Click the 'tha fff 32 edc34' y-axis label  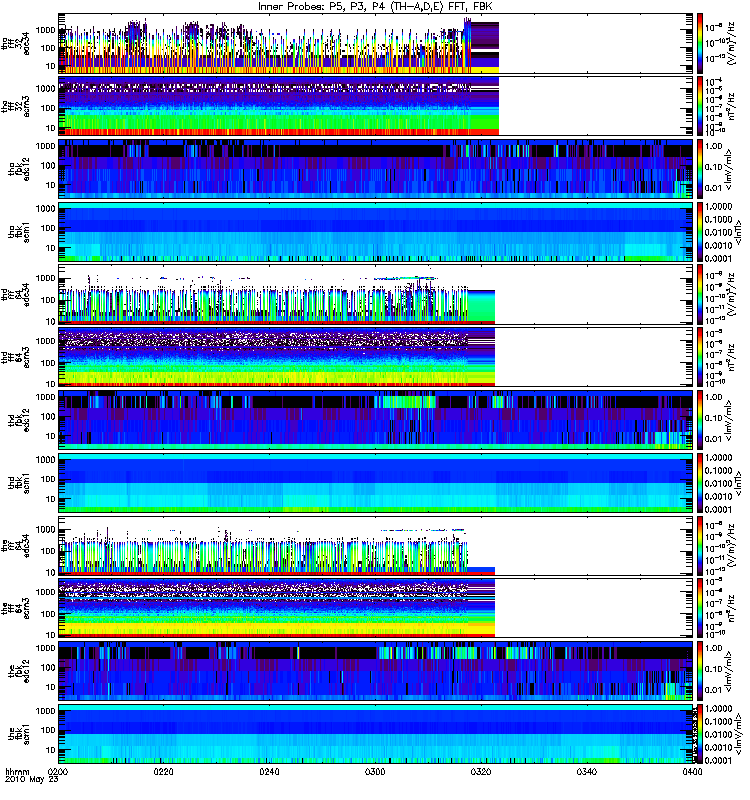15,43
